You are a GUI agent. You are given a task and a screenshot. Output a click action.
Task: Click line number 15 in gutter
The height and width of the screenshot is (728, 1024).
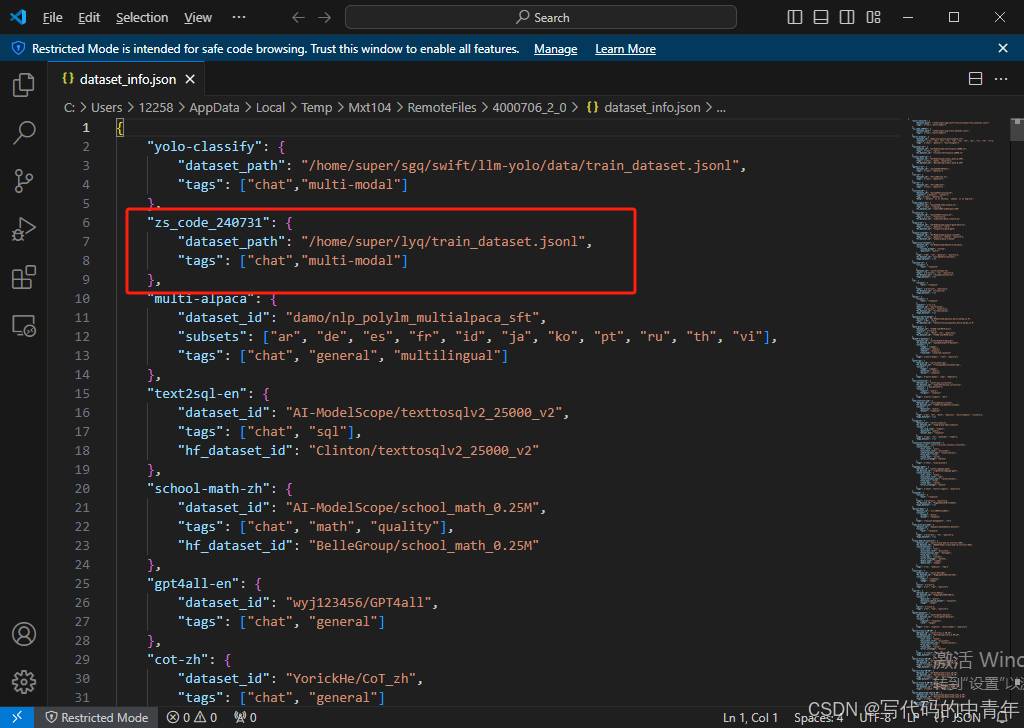point(82,394)
